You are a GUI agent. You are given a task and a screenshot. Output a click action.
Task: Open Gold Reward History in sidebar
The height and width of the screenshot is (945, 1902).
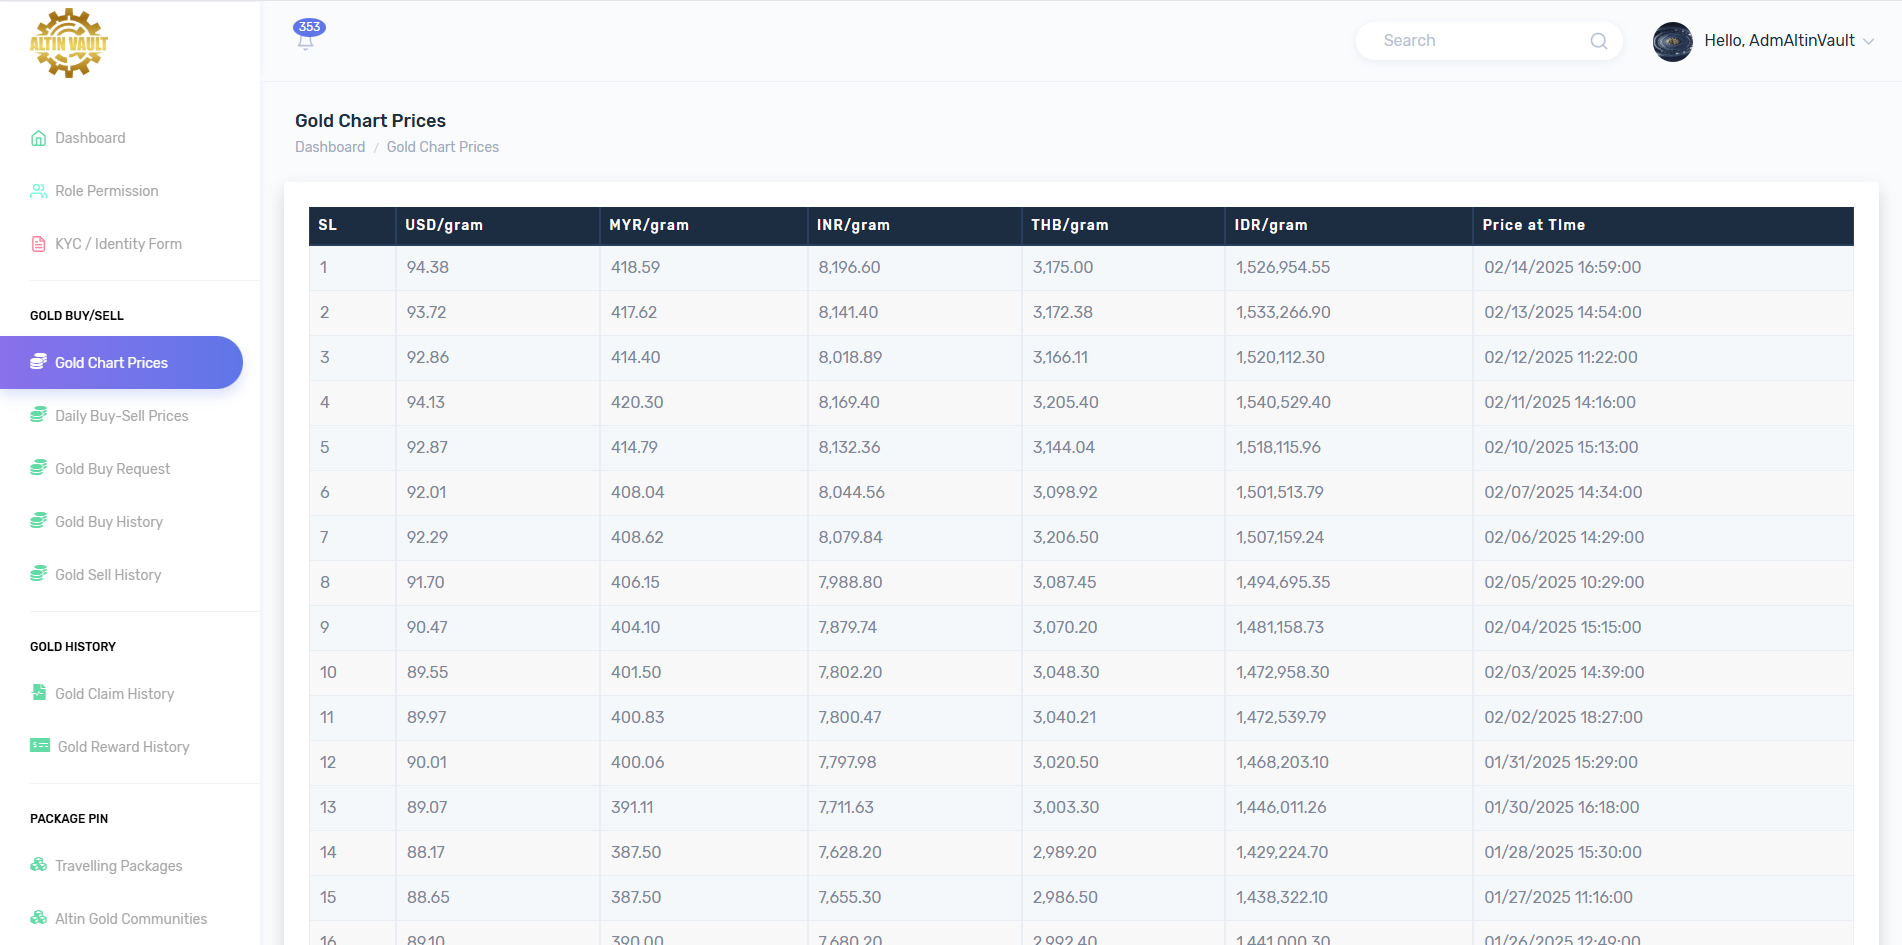(123, 747)
